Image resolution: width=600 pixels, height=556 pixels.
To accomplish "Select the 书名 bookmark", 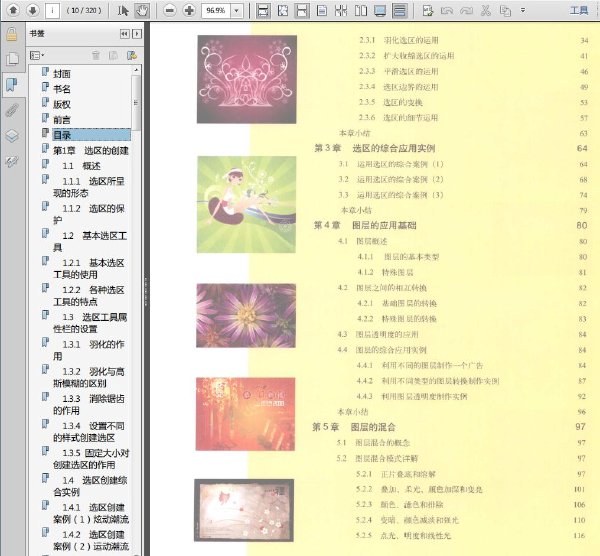I will pyautogui.click(x=62, y=89).
